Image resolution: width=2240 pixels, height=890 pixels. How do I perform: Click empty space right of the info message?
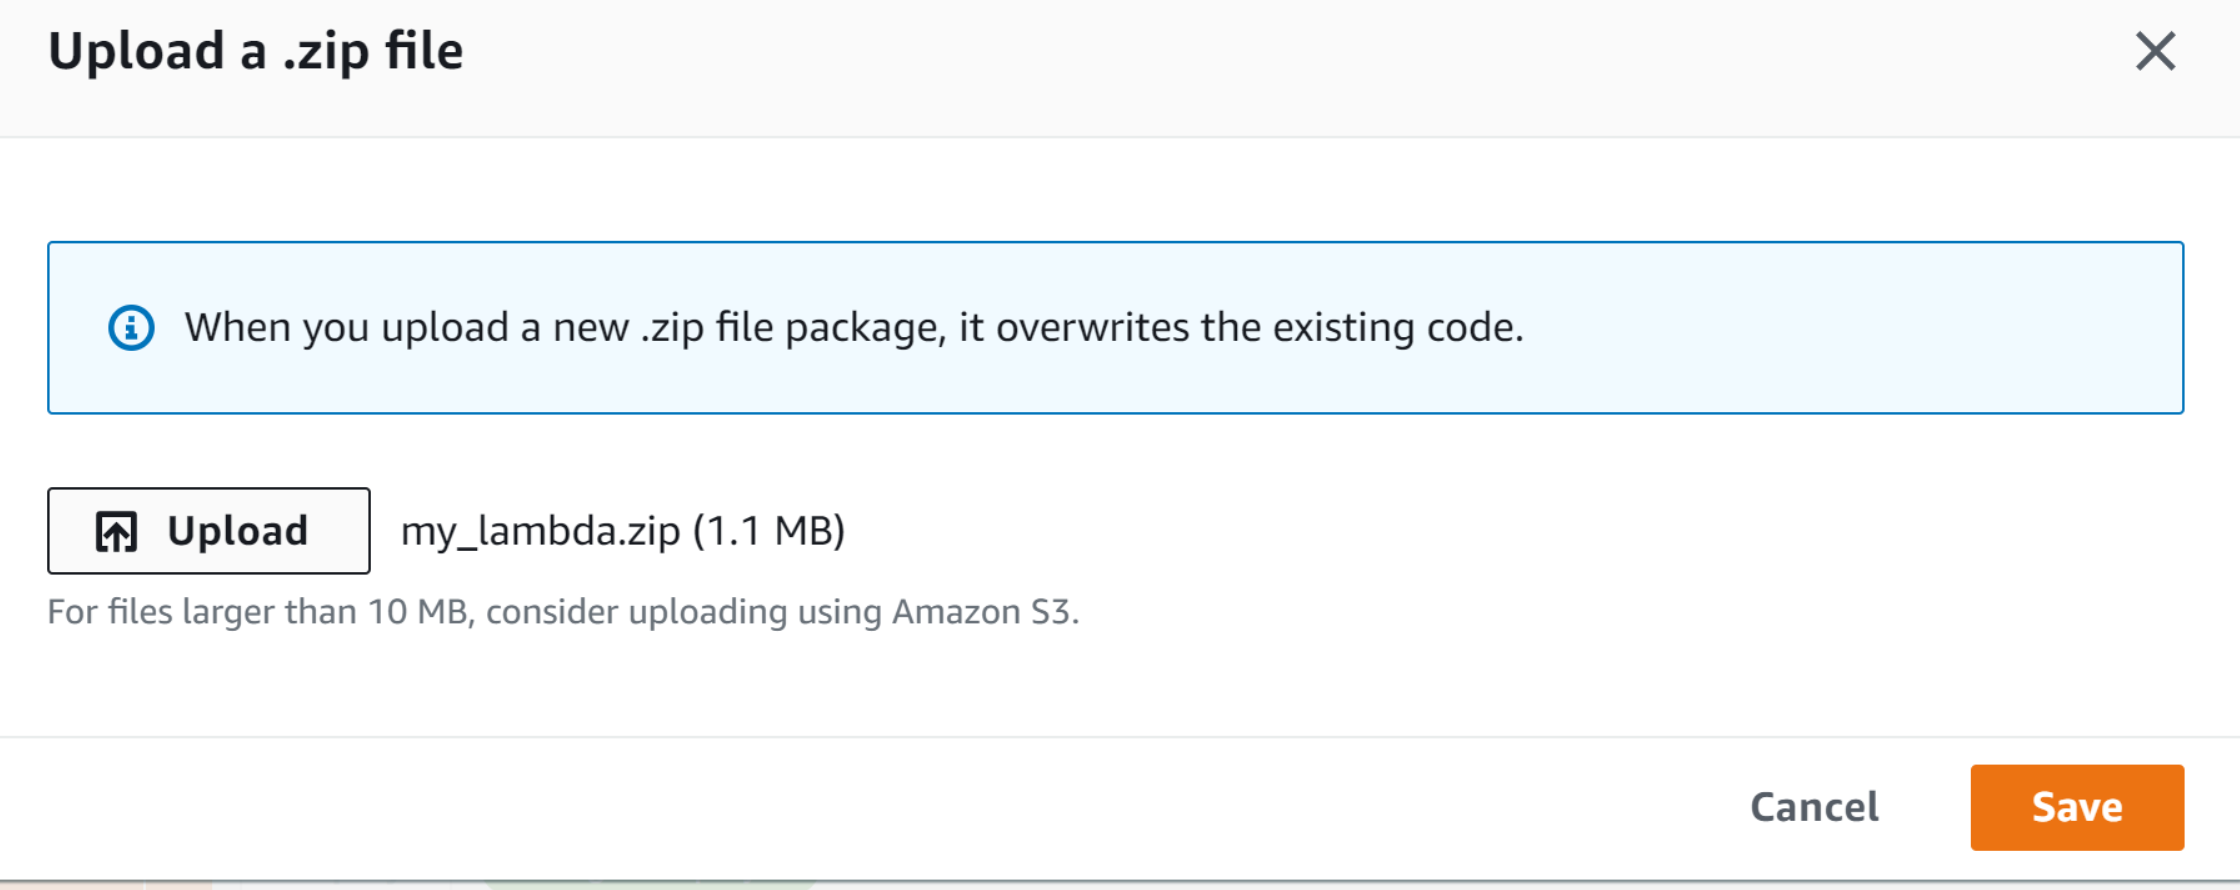1850,328
